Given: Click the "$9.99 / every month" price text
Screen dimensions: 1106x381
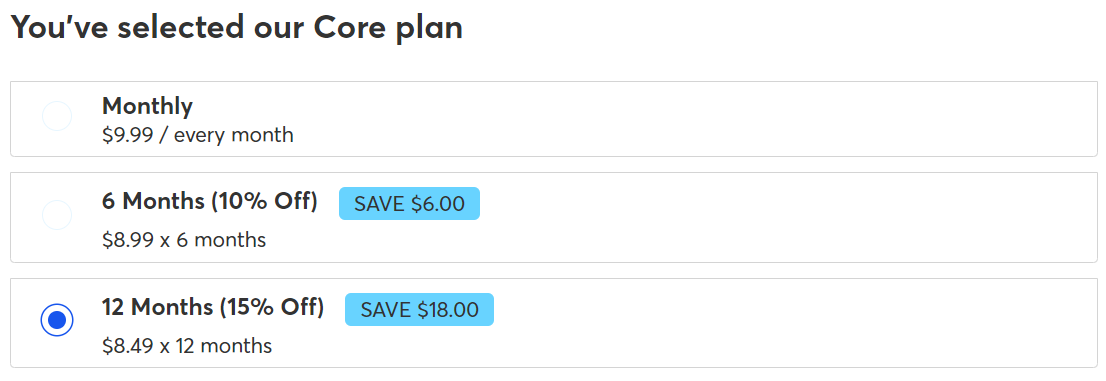Looking at the screenshot, I should click(x=198, y=135).
